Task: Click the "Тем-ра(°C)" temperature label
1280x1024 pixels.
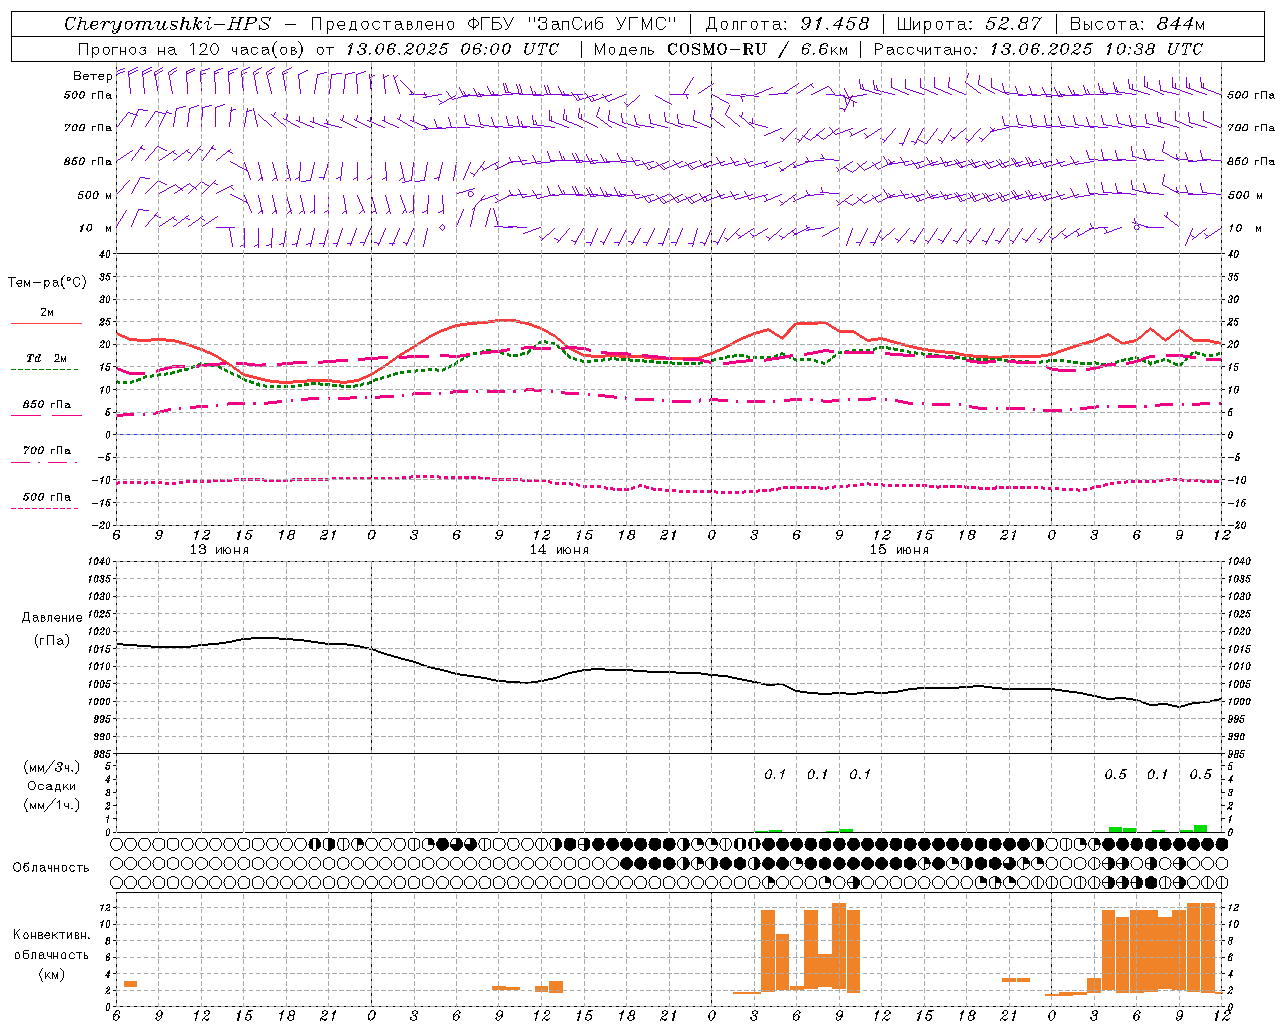Action: (47, 283)
